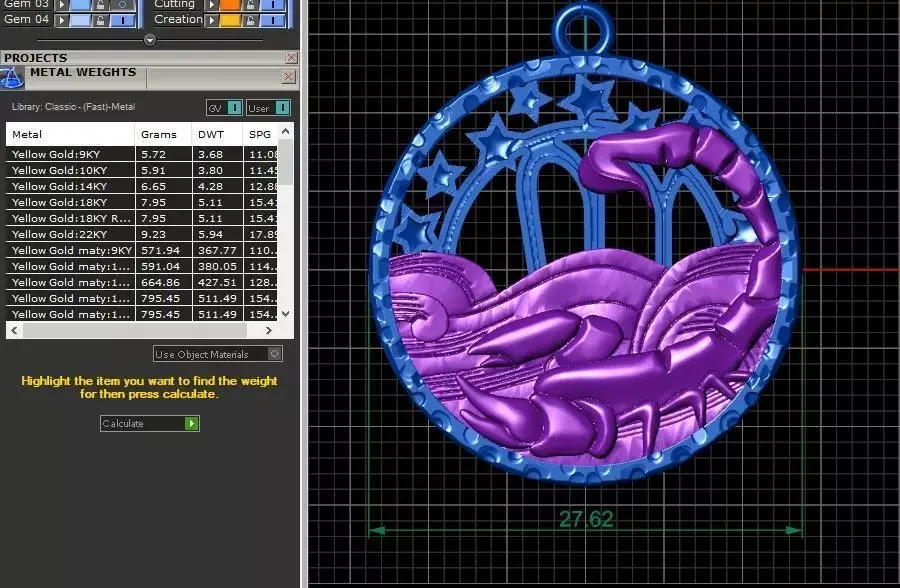Select the METAL WEIGHTS panel tab
This screenshot has width=900, height=588.
click(83, 73)
